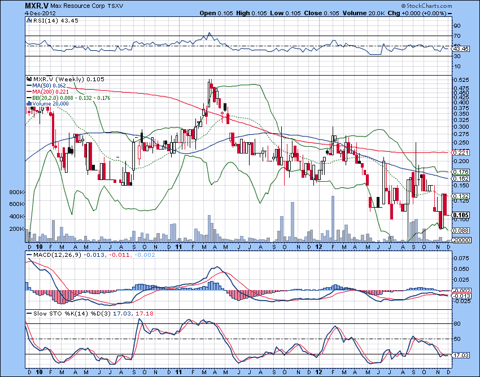Click the boxed 20000 volume tag

tap(462, 240)
